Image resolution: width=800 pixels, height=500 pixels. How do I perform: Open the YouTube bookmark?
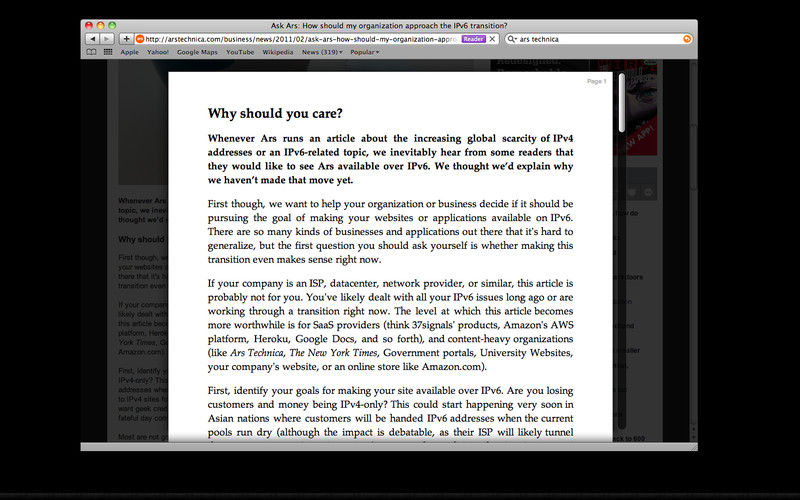click(x=240, y=52)
